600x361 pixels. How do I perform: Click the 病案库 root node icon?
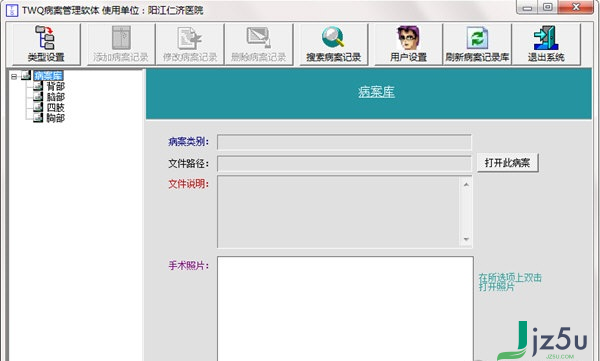coord(26,75)
